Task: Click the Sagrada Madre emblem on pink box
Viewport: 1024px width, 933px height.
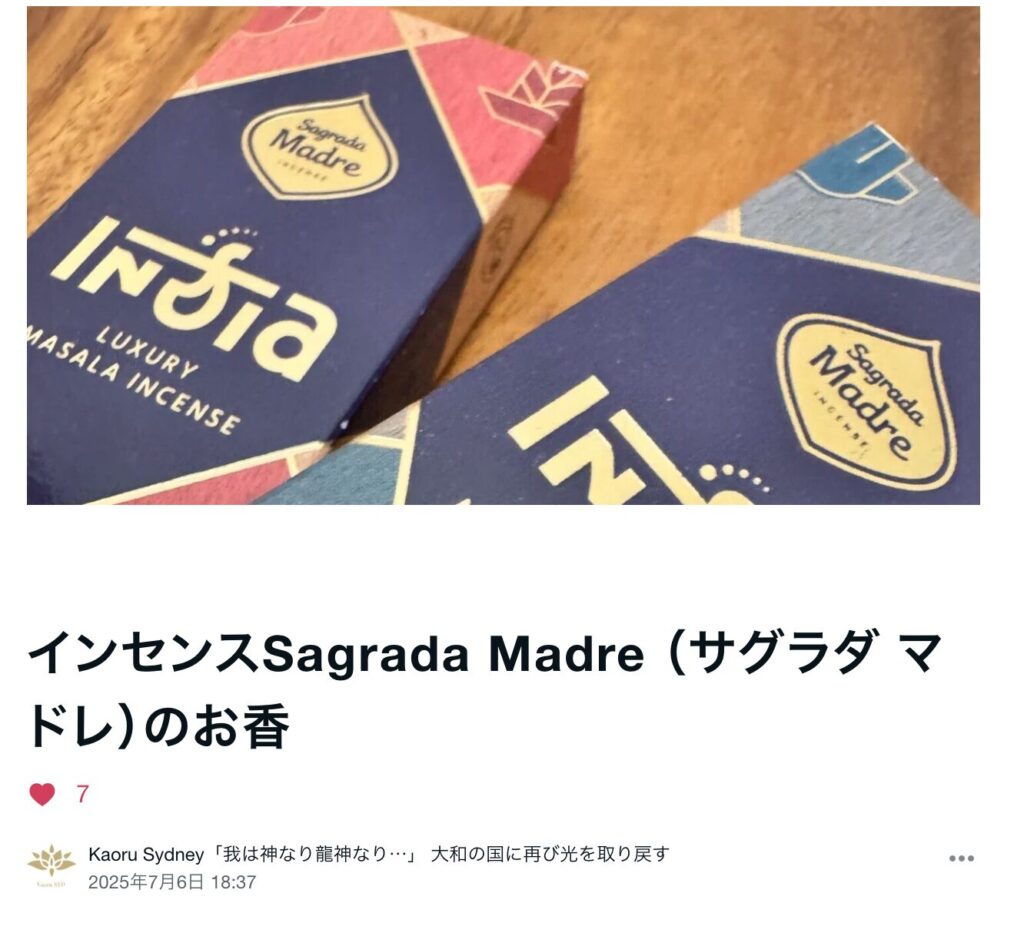Action: [319, 147]
